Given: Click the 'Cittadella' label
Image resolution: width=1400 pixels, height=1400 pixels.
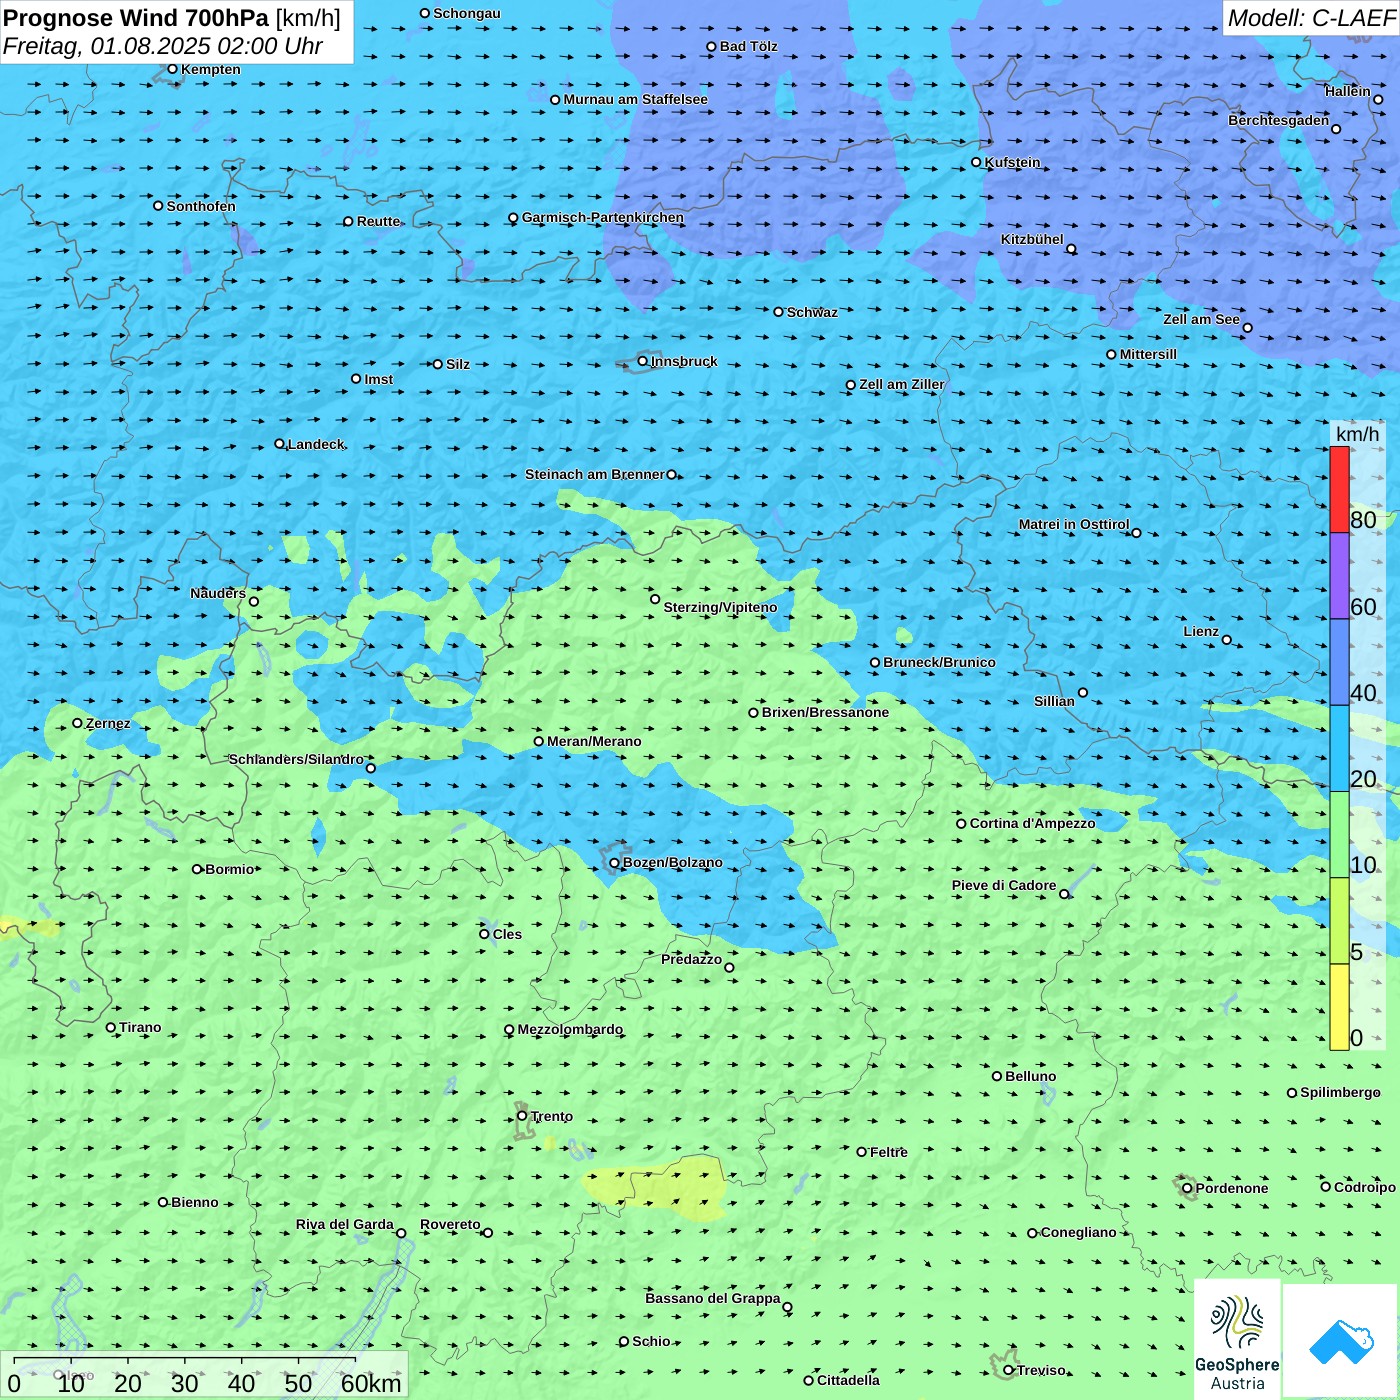Looking at the screenshot, I should (x=849, y=1380).
